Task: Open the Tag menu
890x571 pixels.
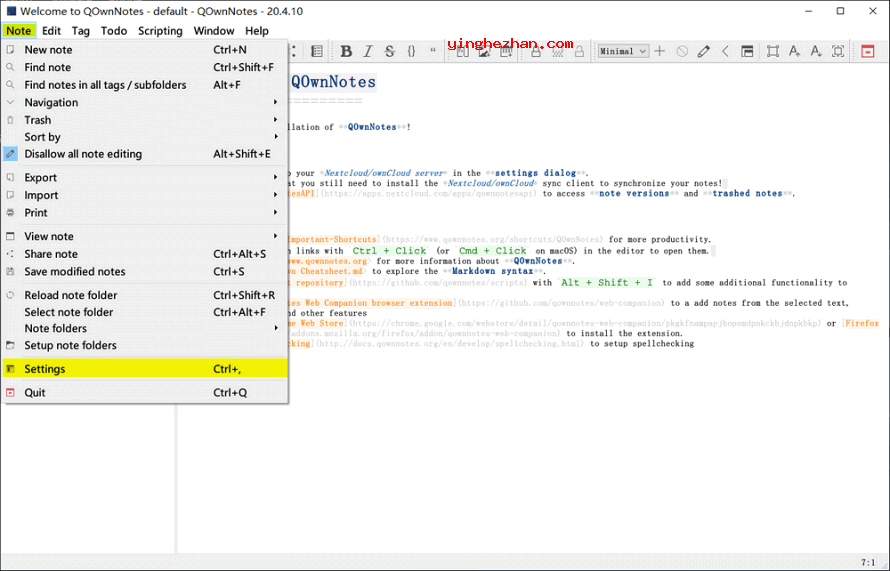Action: 81,31
